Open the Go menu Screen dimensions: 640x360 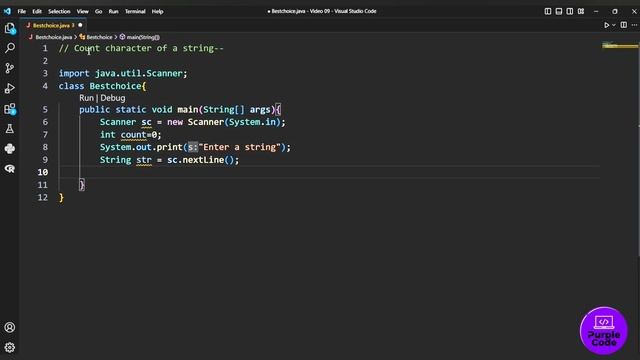(98, 11)
